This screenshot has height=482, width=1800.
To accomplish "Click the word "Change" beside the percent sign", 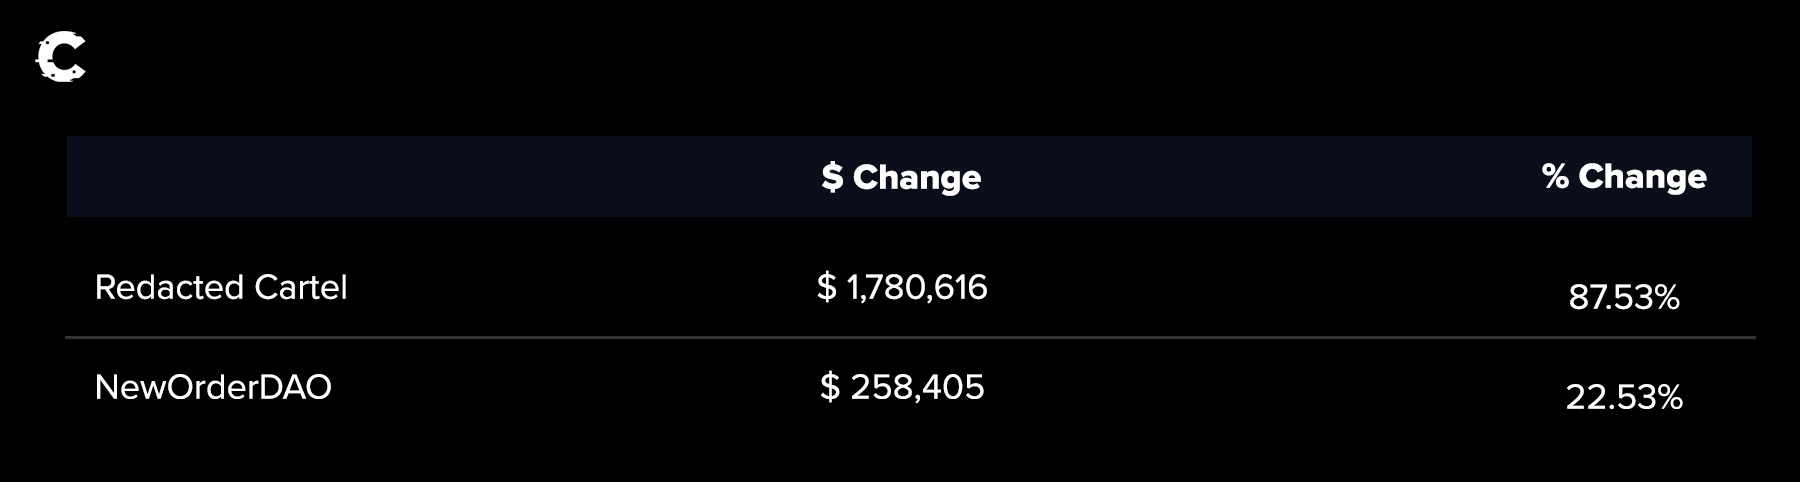I will click(1642, 176).
